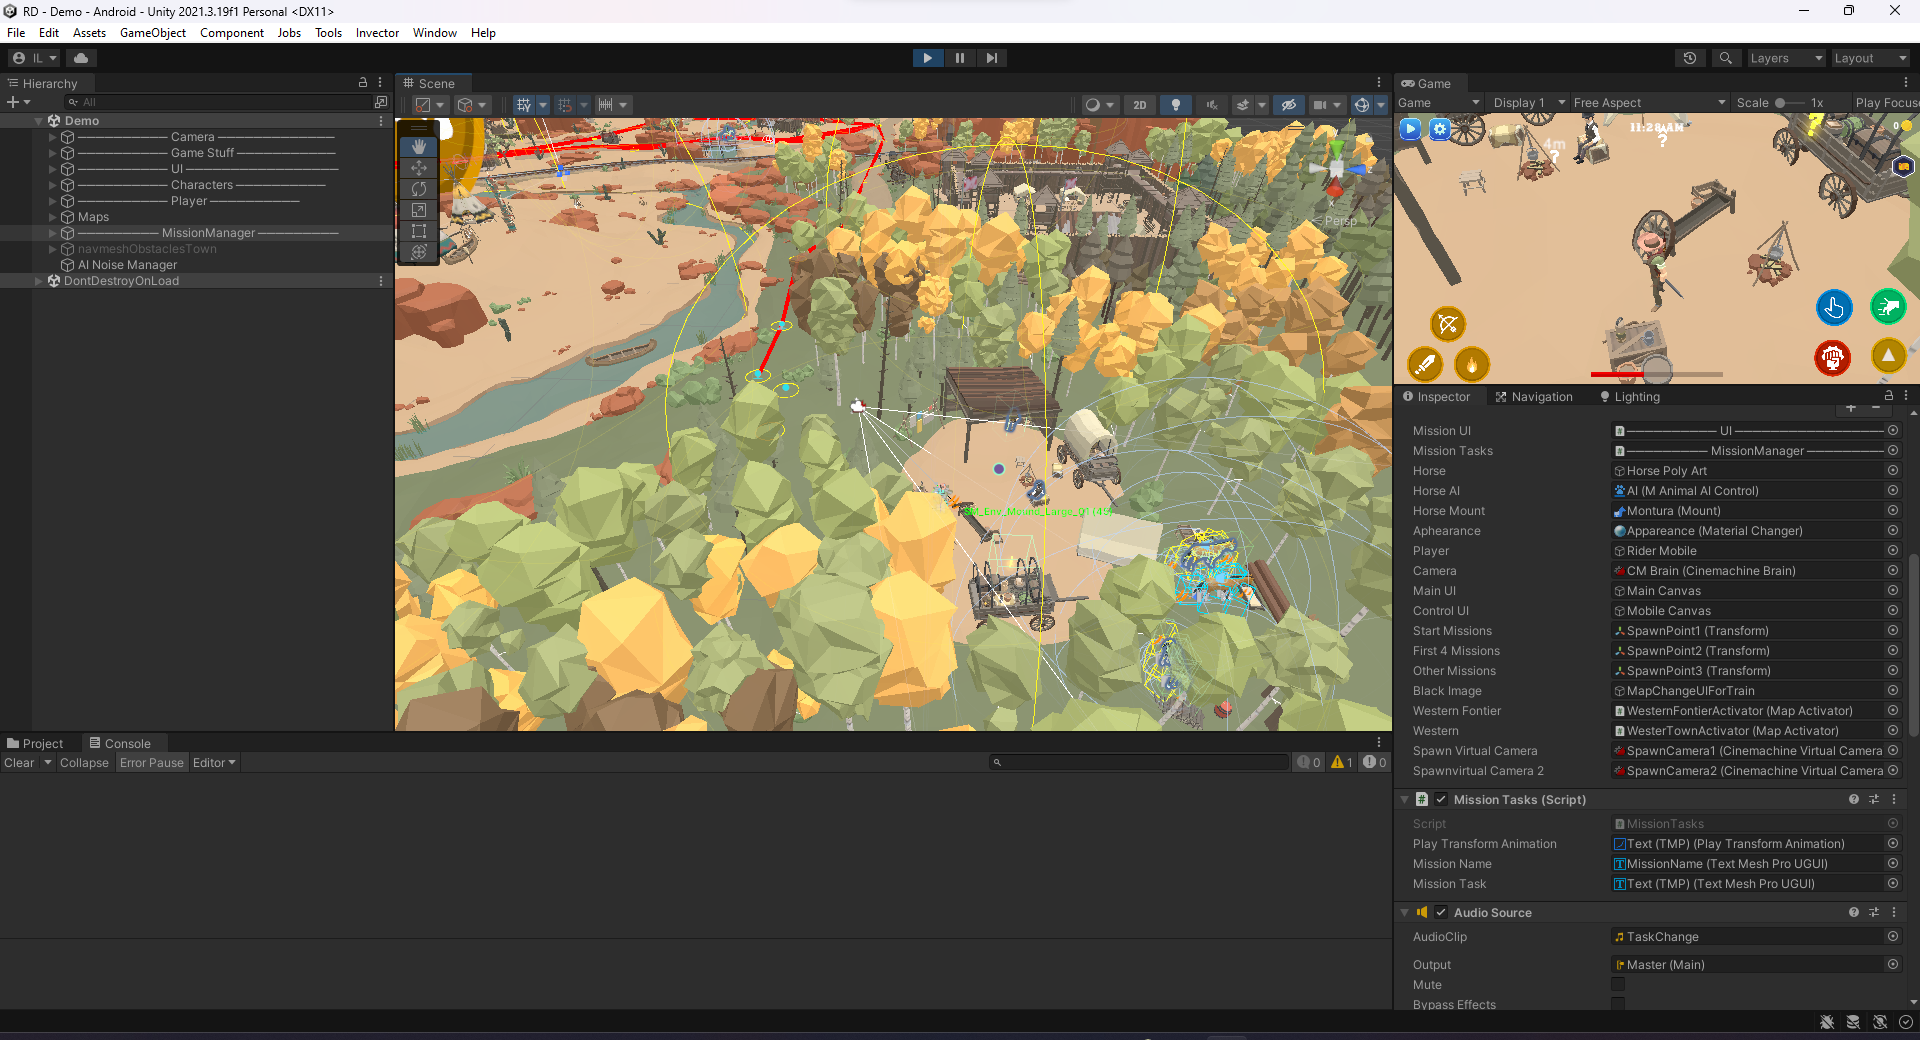This screenshot has height=1040, width=1920.
Task: Click Clear in the Console
Action: click(x=19, y=763)
